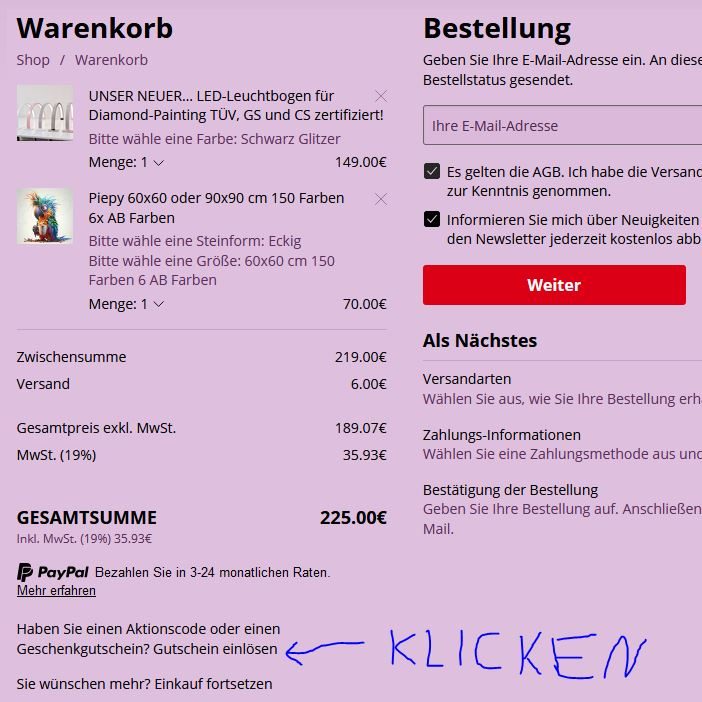
Task: Click Einkauf fortsetzen link
Action: pyautogui.click(x=213, y=684)
